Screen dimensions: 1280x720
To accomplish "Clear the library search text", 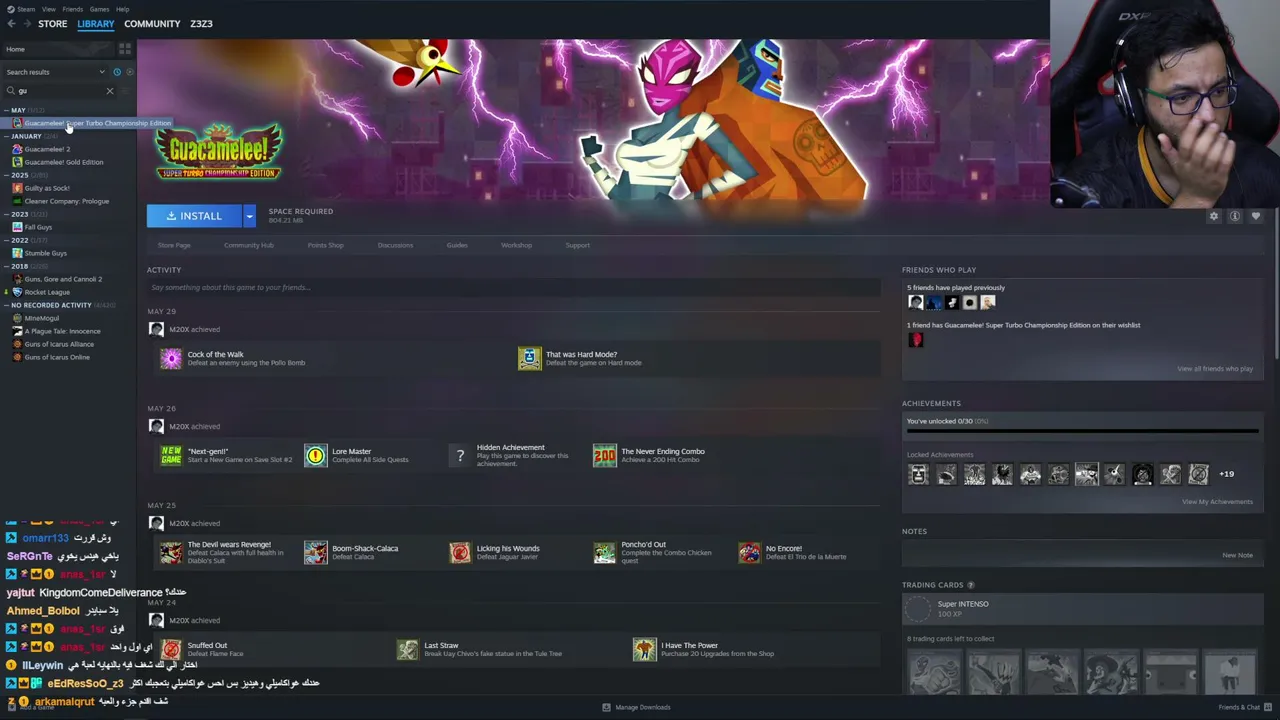I will pos(110,91).
